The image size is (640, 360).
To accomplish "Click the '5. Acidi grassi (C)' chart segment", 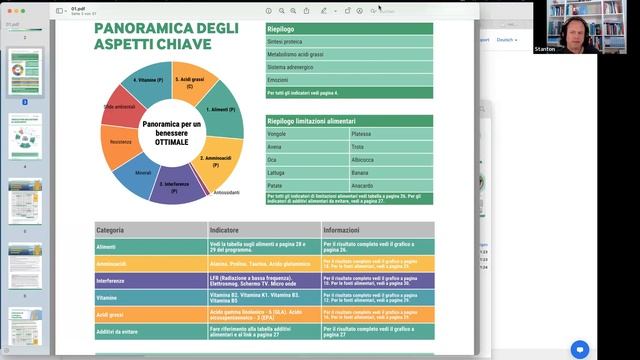I will (190, 83).
